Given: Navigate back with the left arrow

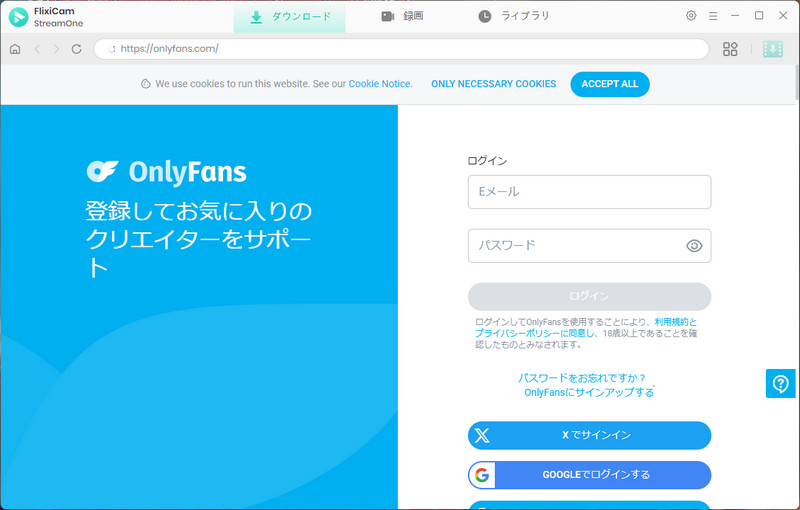Looking at the screenshot, I should point(37,49).
